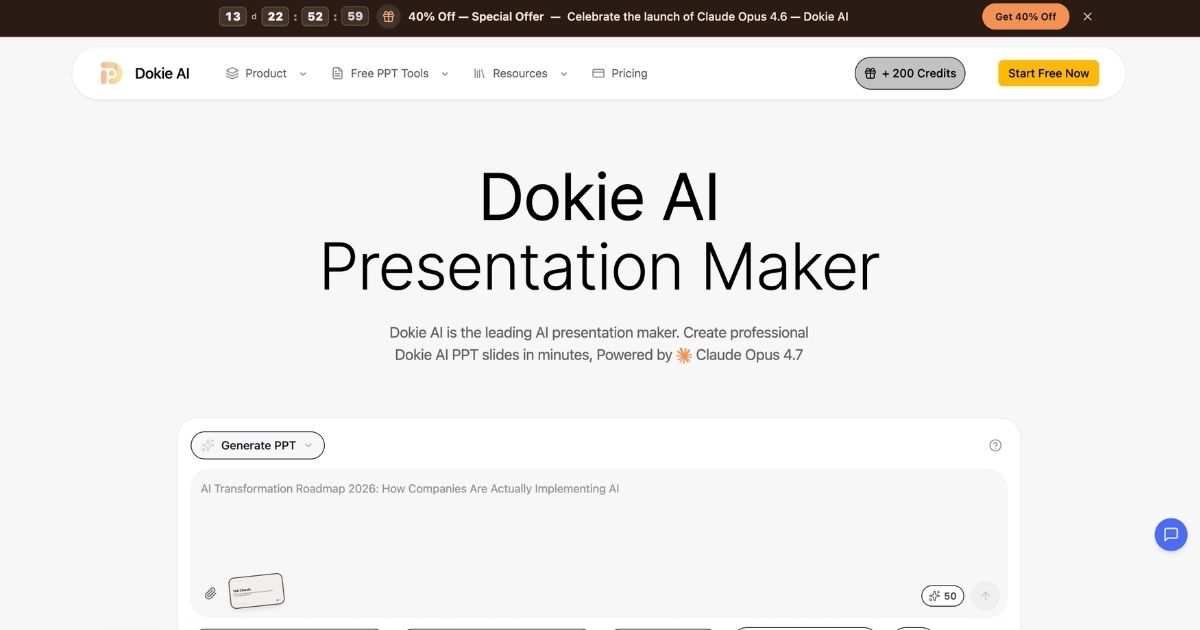This screenshot has width=1200, height=630.
Task: Expand the Product dropdown chevron
Action: (x=303, y=74)
